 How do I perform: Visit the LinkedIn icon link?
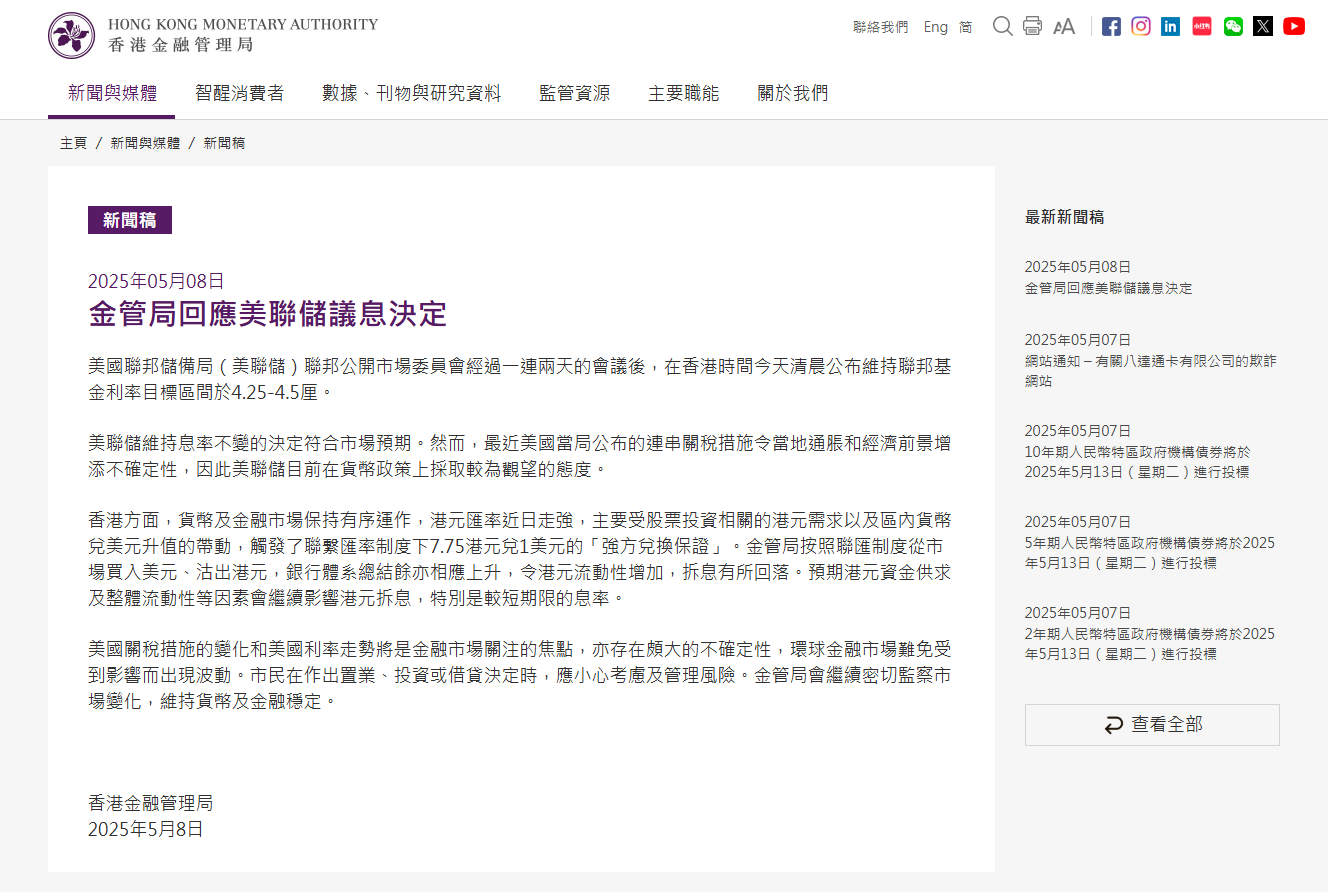pyautogui.click(x=1170, y=27)
